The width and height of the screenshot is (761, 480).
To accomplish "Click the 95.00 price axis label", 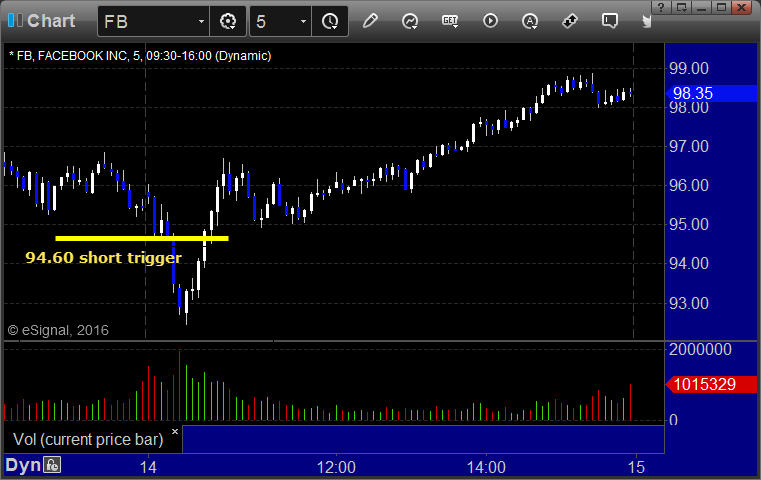I will click(x=689, y=224).
